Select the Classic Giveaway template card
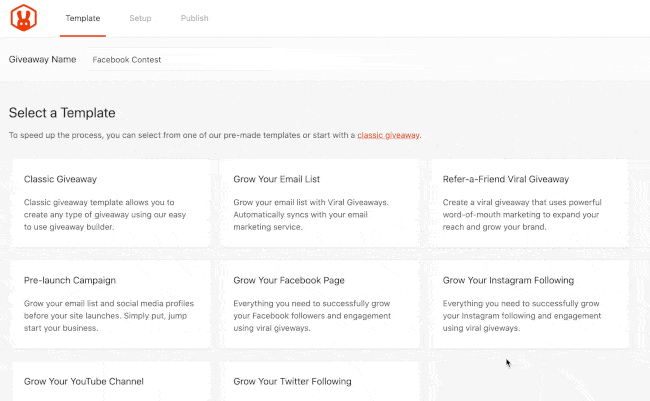Screen dimensions: 650x401 click(x=111, y=203)
